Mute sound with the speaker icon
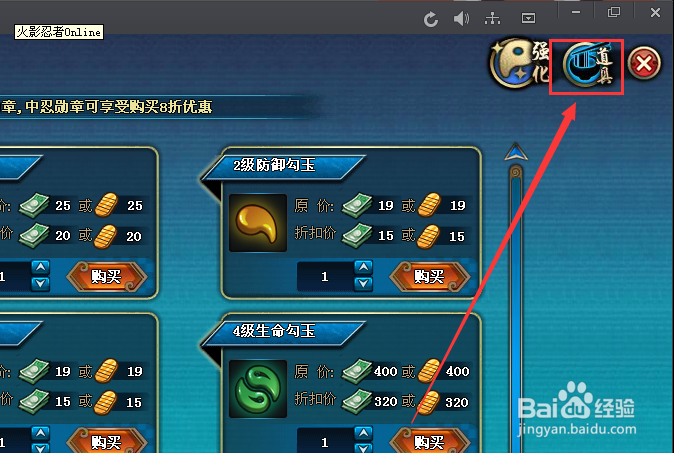Screen dimensions: 674x453 click(461, 19)
